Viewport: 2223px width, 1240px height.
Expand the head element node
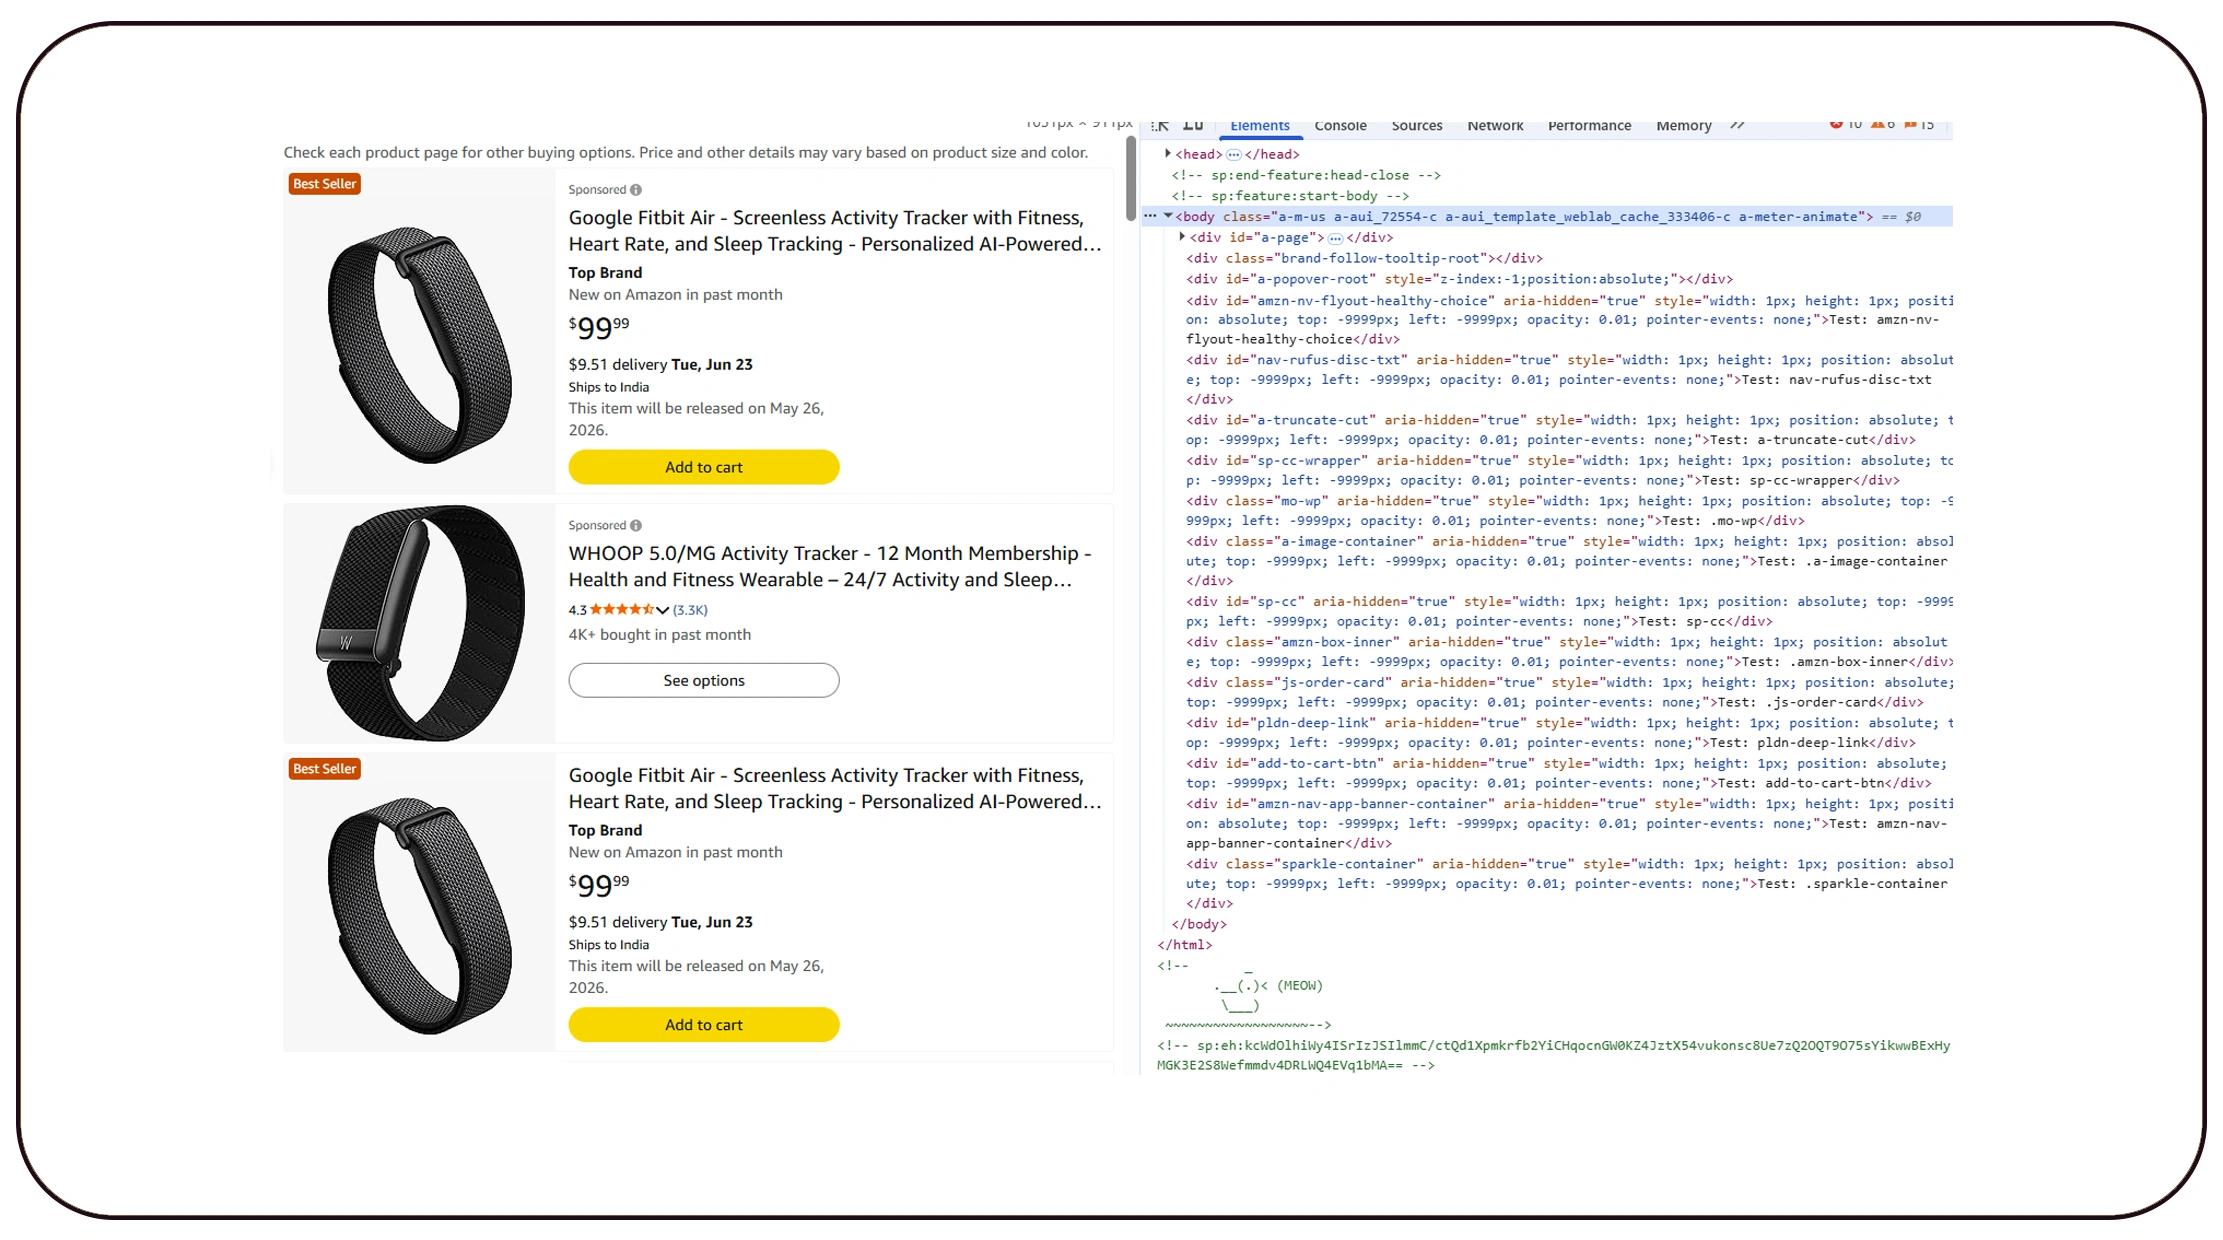click(x=1168, y=154)
